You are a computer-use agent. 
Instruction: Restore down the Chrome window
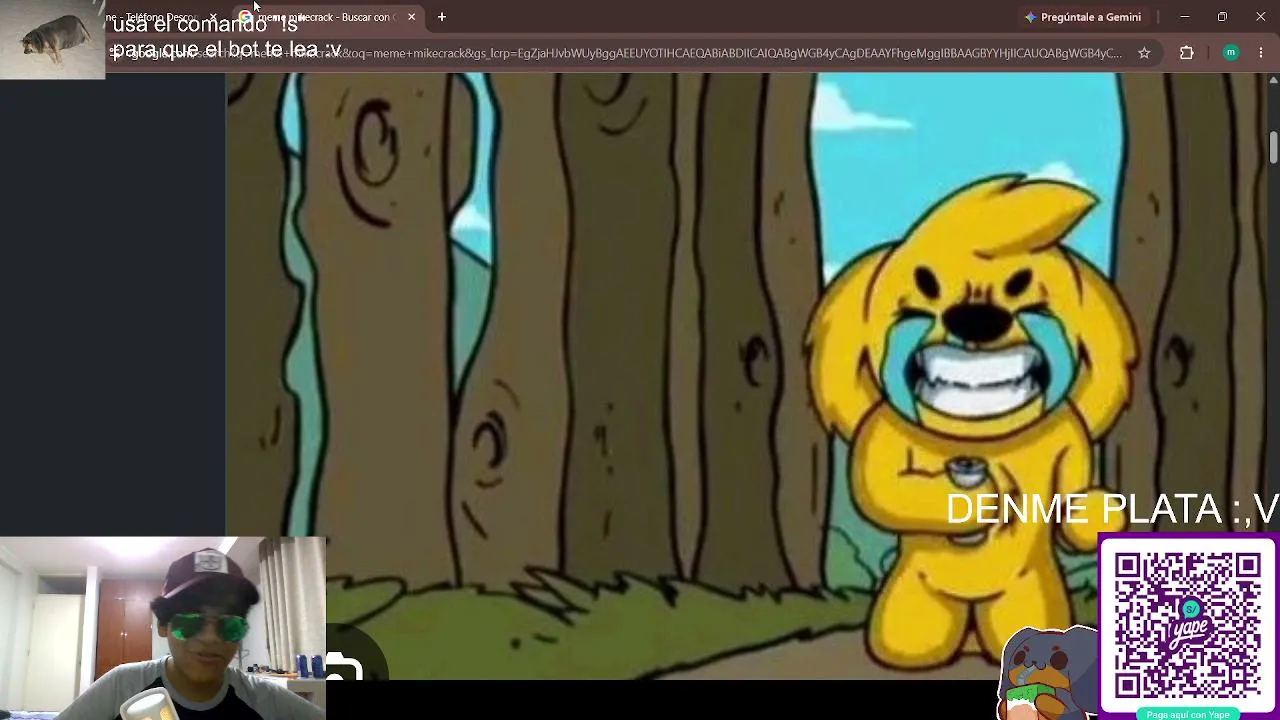(1222, 17)
